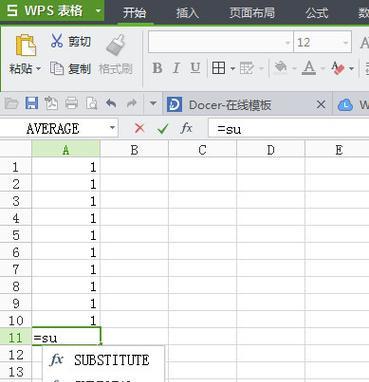Click cell A10 containing 1
Image resolution: width=369 pixels, height=382 pixels.
click(x=66, y=320)
